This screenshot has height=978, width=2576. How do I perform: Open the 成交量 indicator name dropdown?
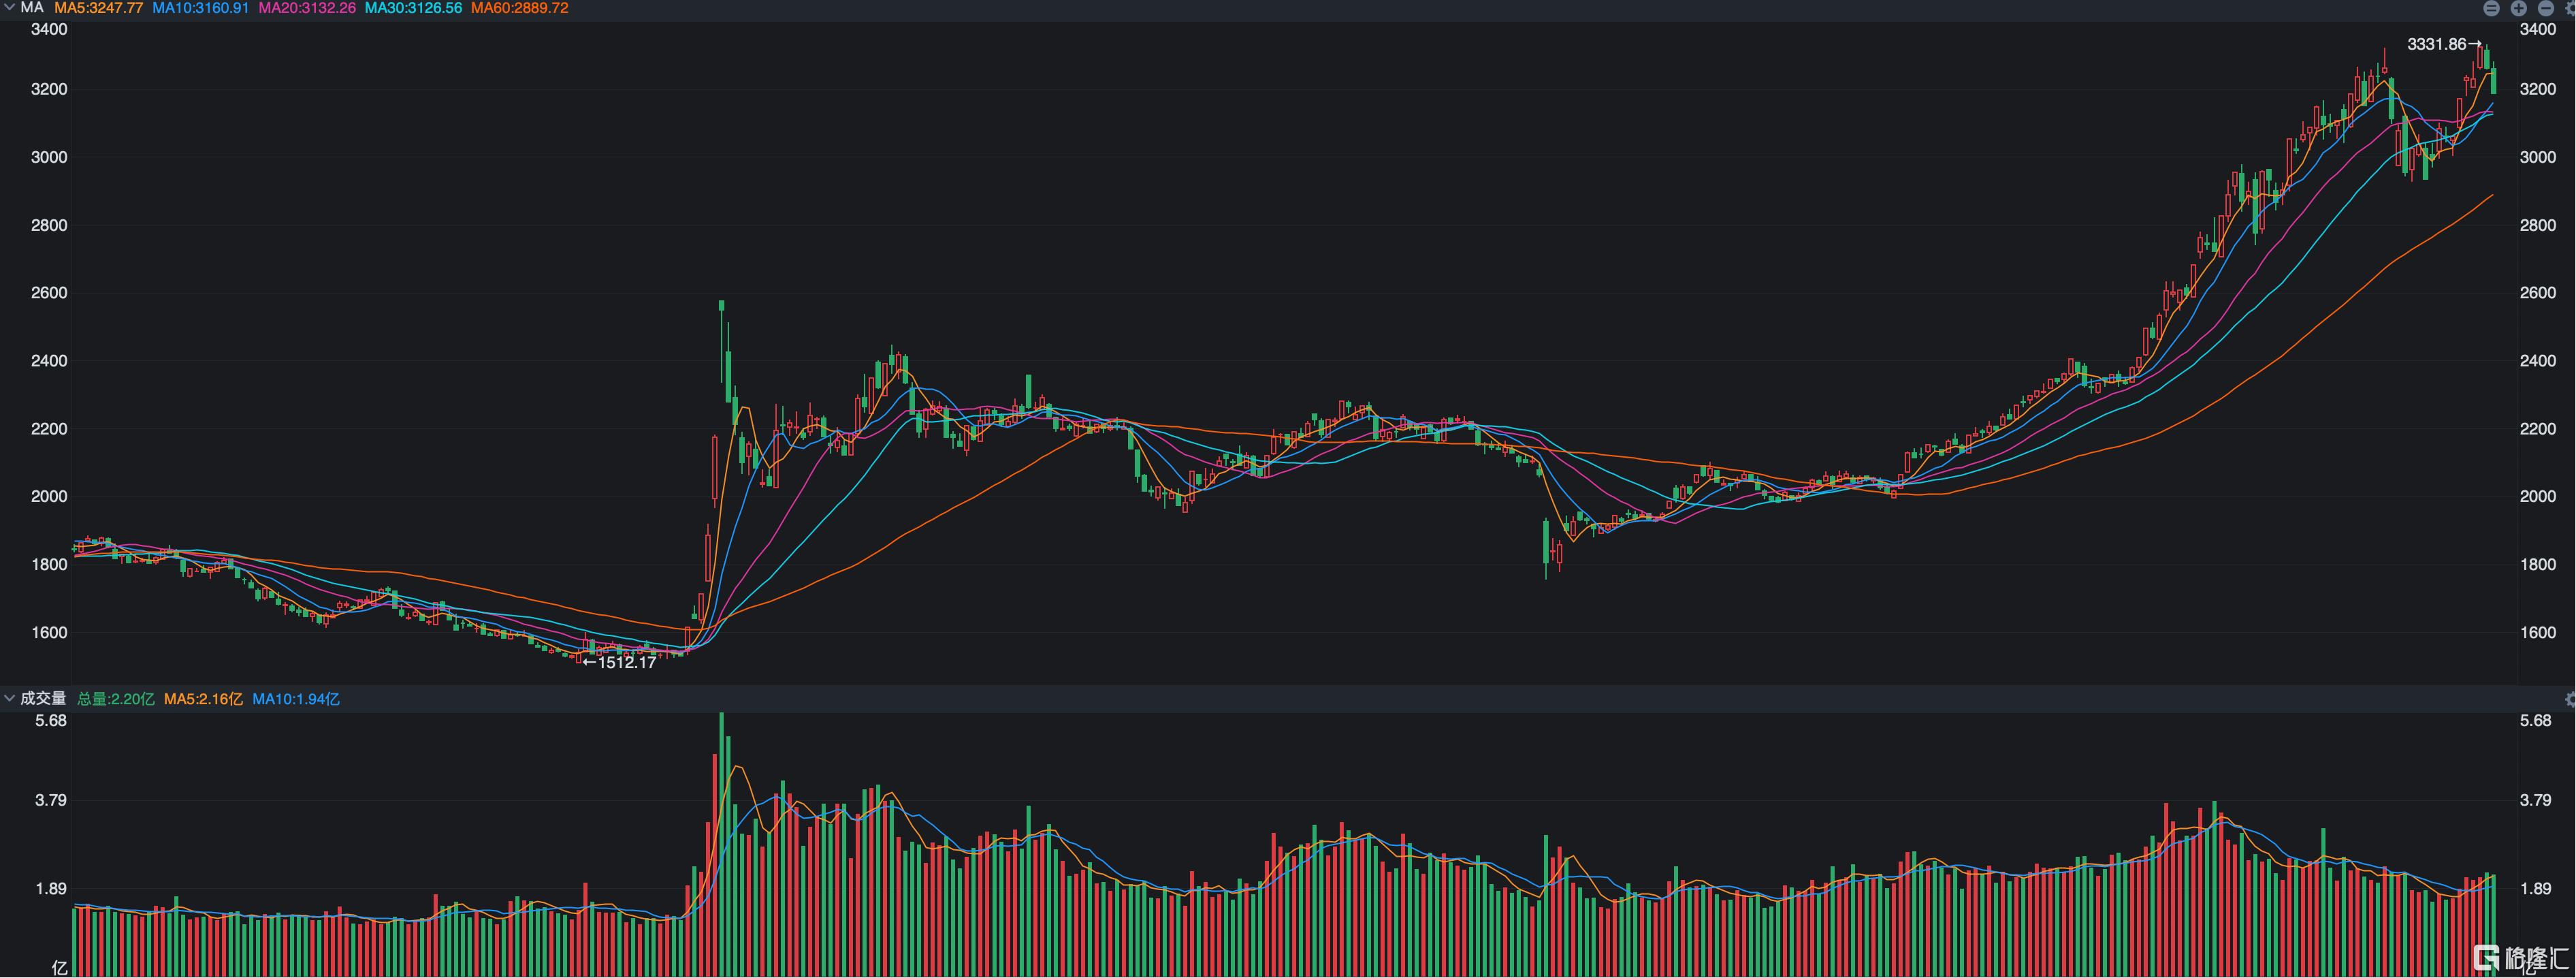pyautogui.click(x=43, y=698)
